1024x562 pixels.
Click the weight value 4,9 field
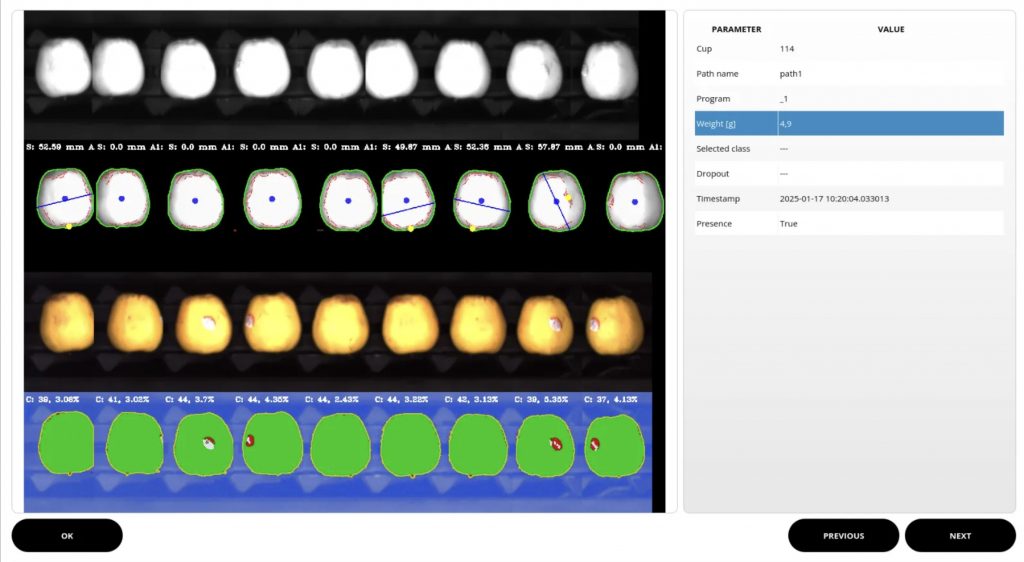890,123
